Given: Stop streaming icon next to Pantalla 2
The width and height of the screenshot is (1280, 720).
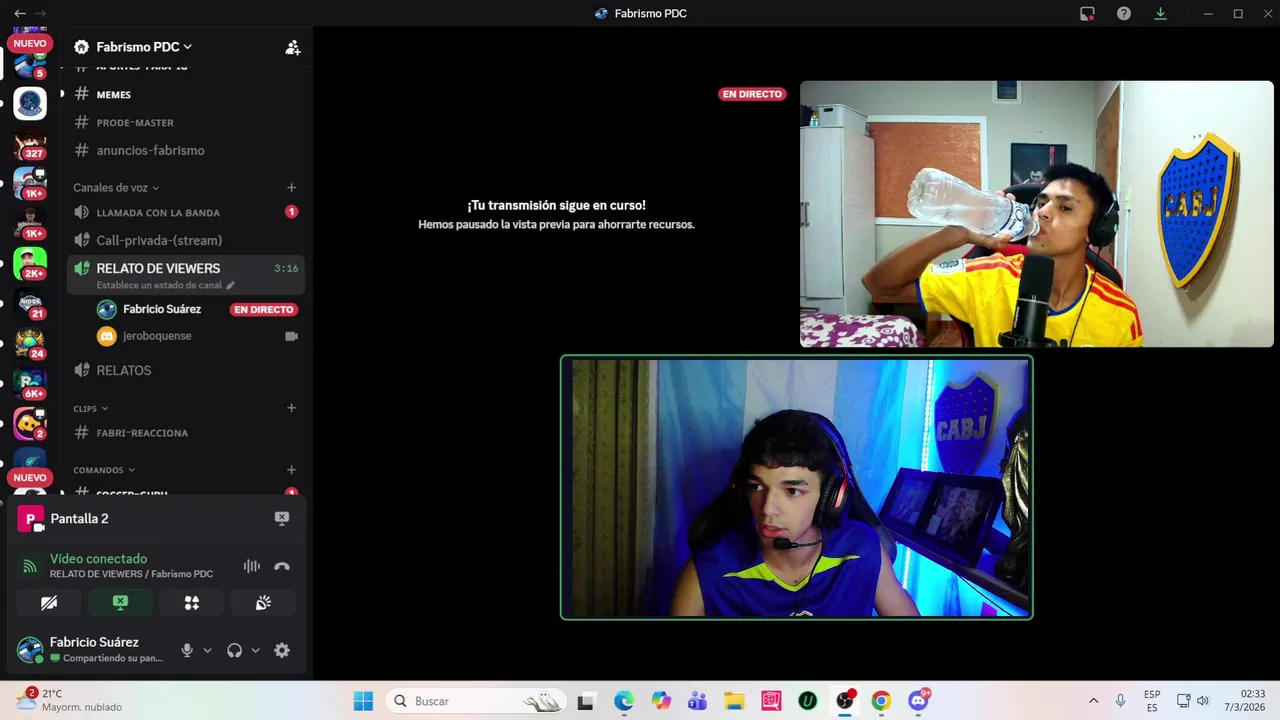Looking at the screenshot, I should point(282,518).
